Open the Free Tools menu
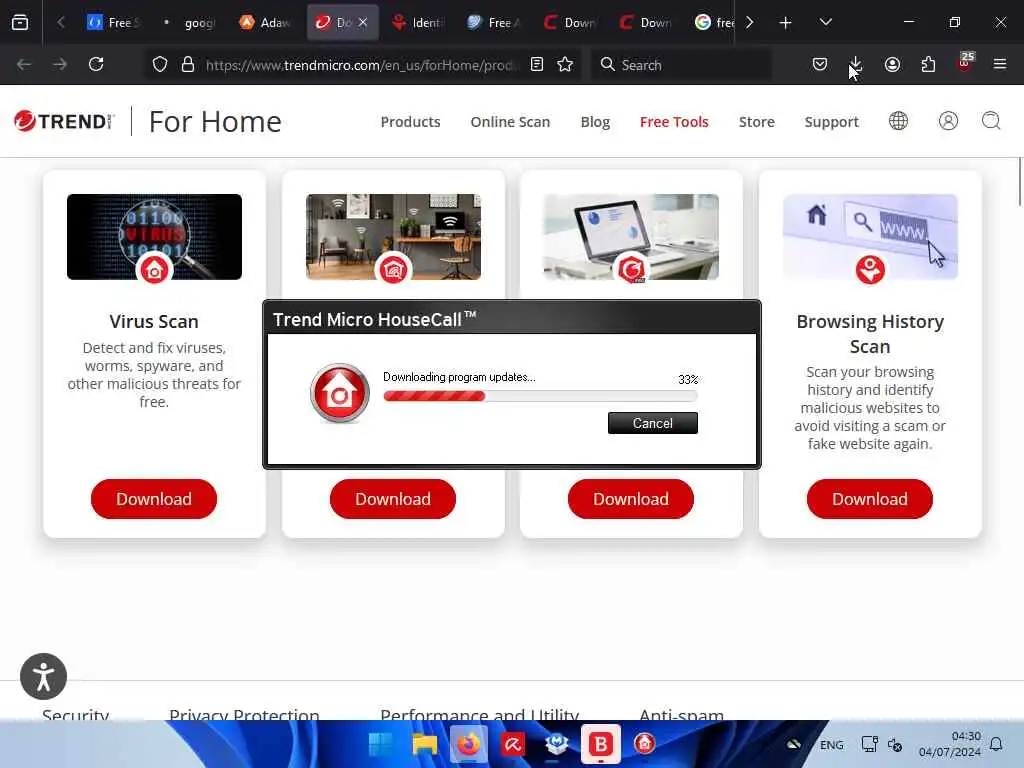The width and height of the screenshot is (1024, 768). coord(674,121)
